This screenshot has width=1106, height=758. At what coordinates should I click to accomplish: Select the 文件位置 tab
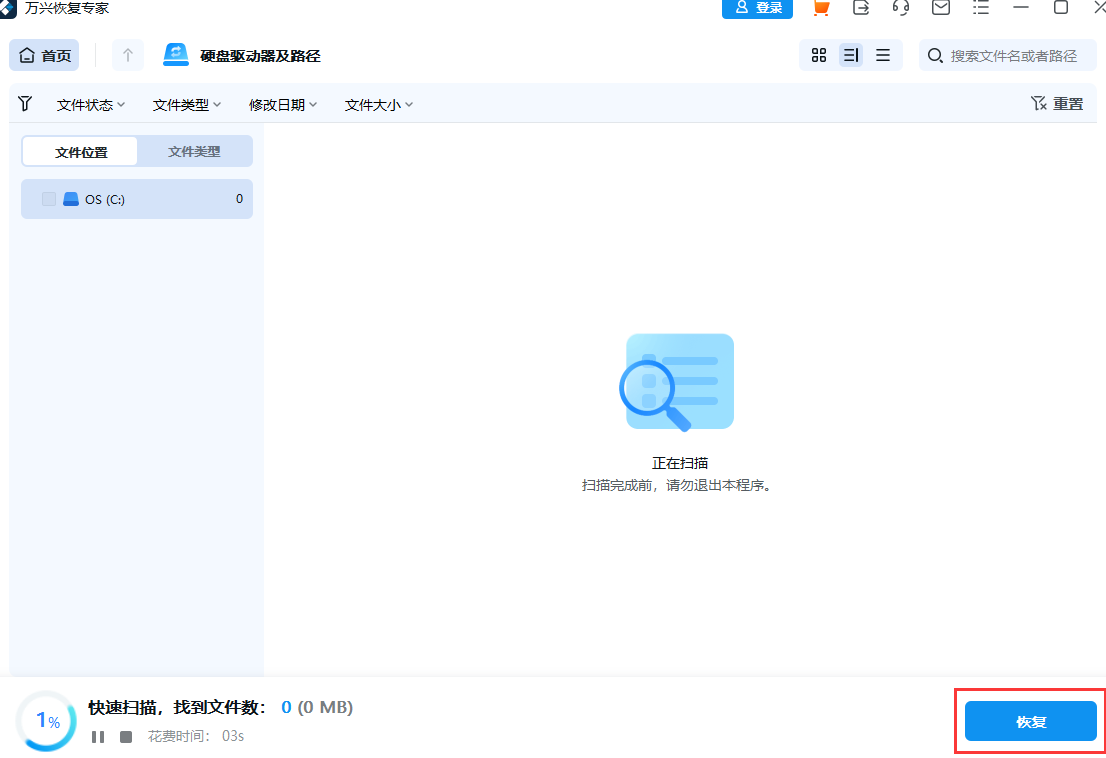pos(79,151)
